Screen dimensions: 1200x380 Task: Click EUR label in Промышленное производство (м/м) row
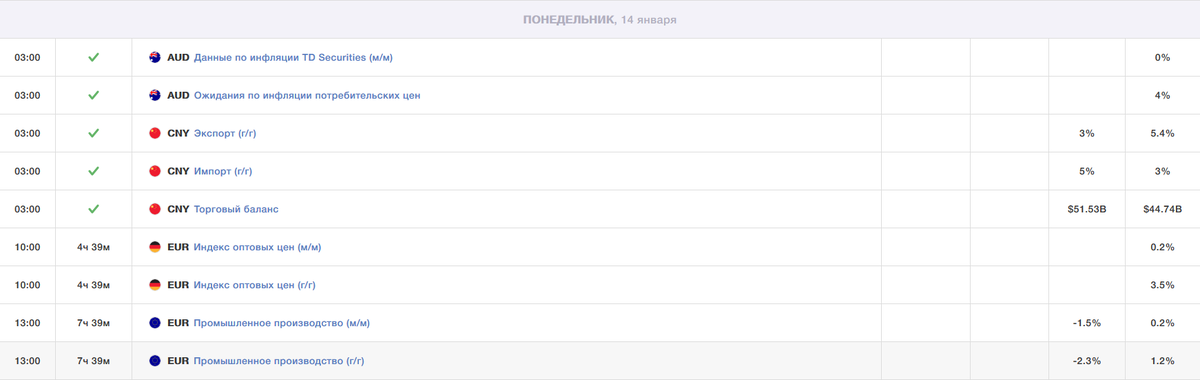pos(178,324)
